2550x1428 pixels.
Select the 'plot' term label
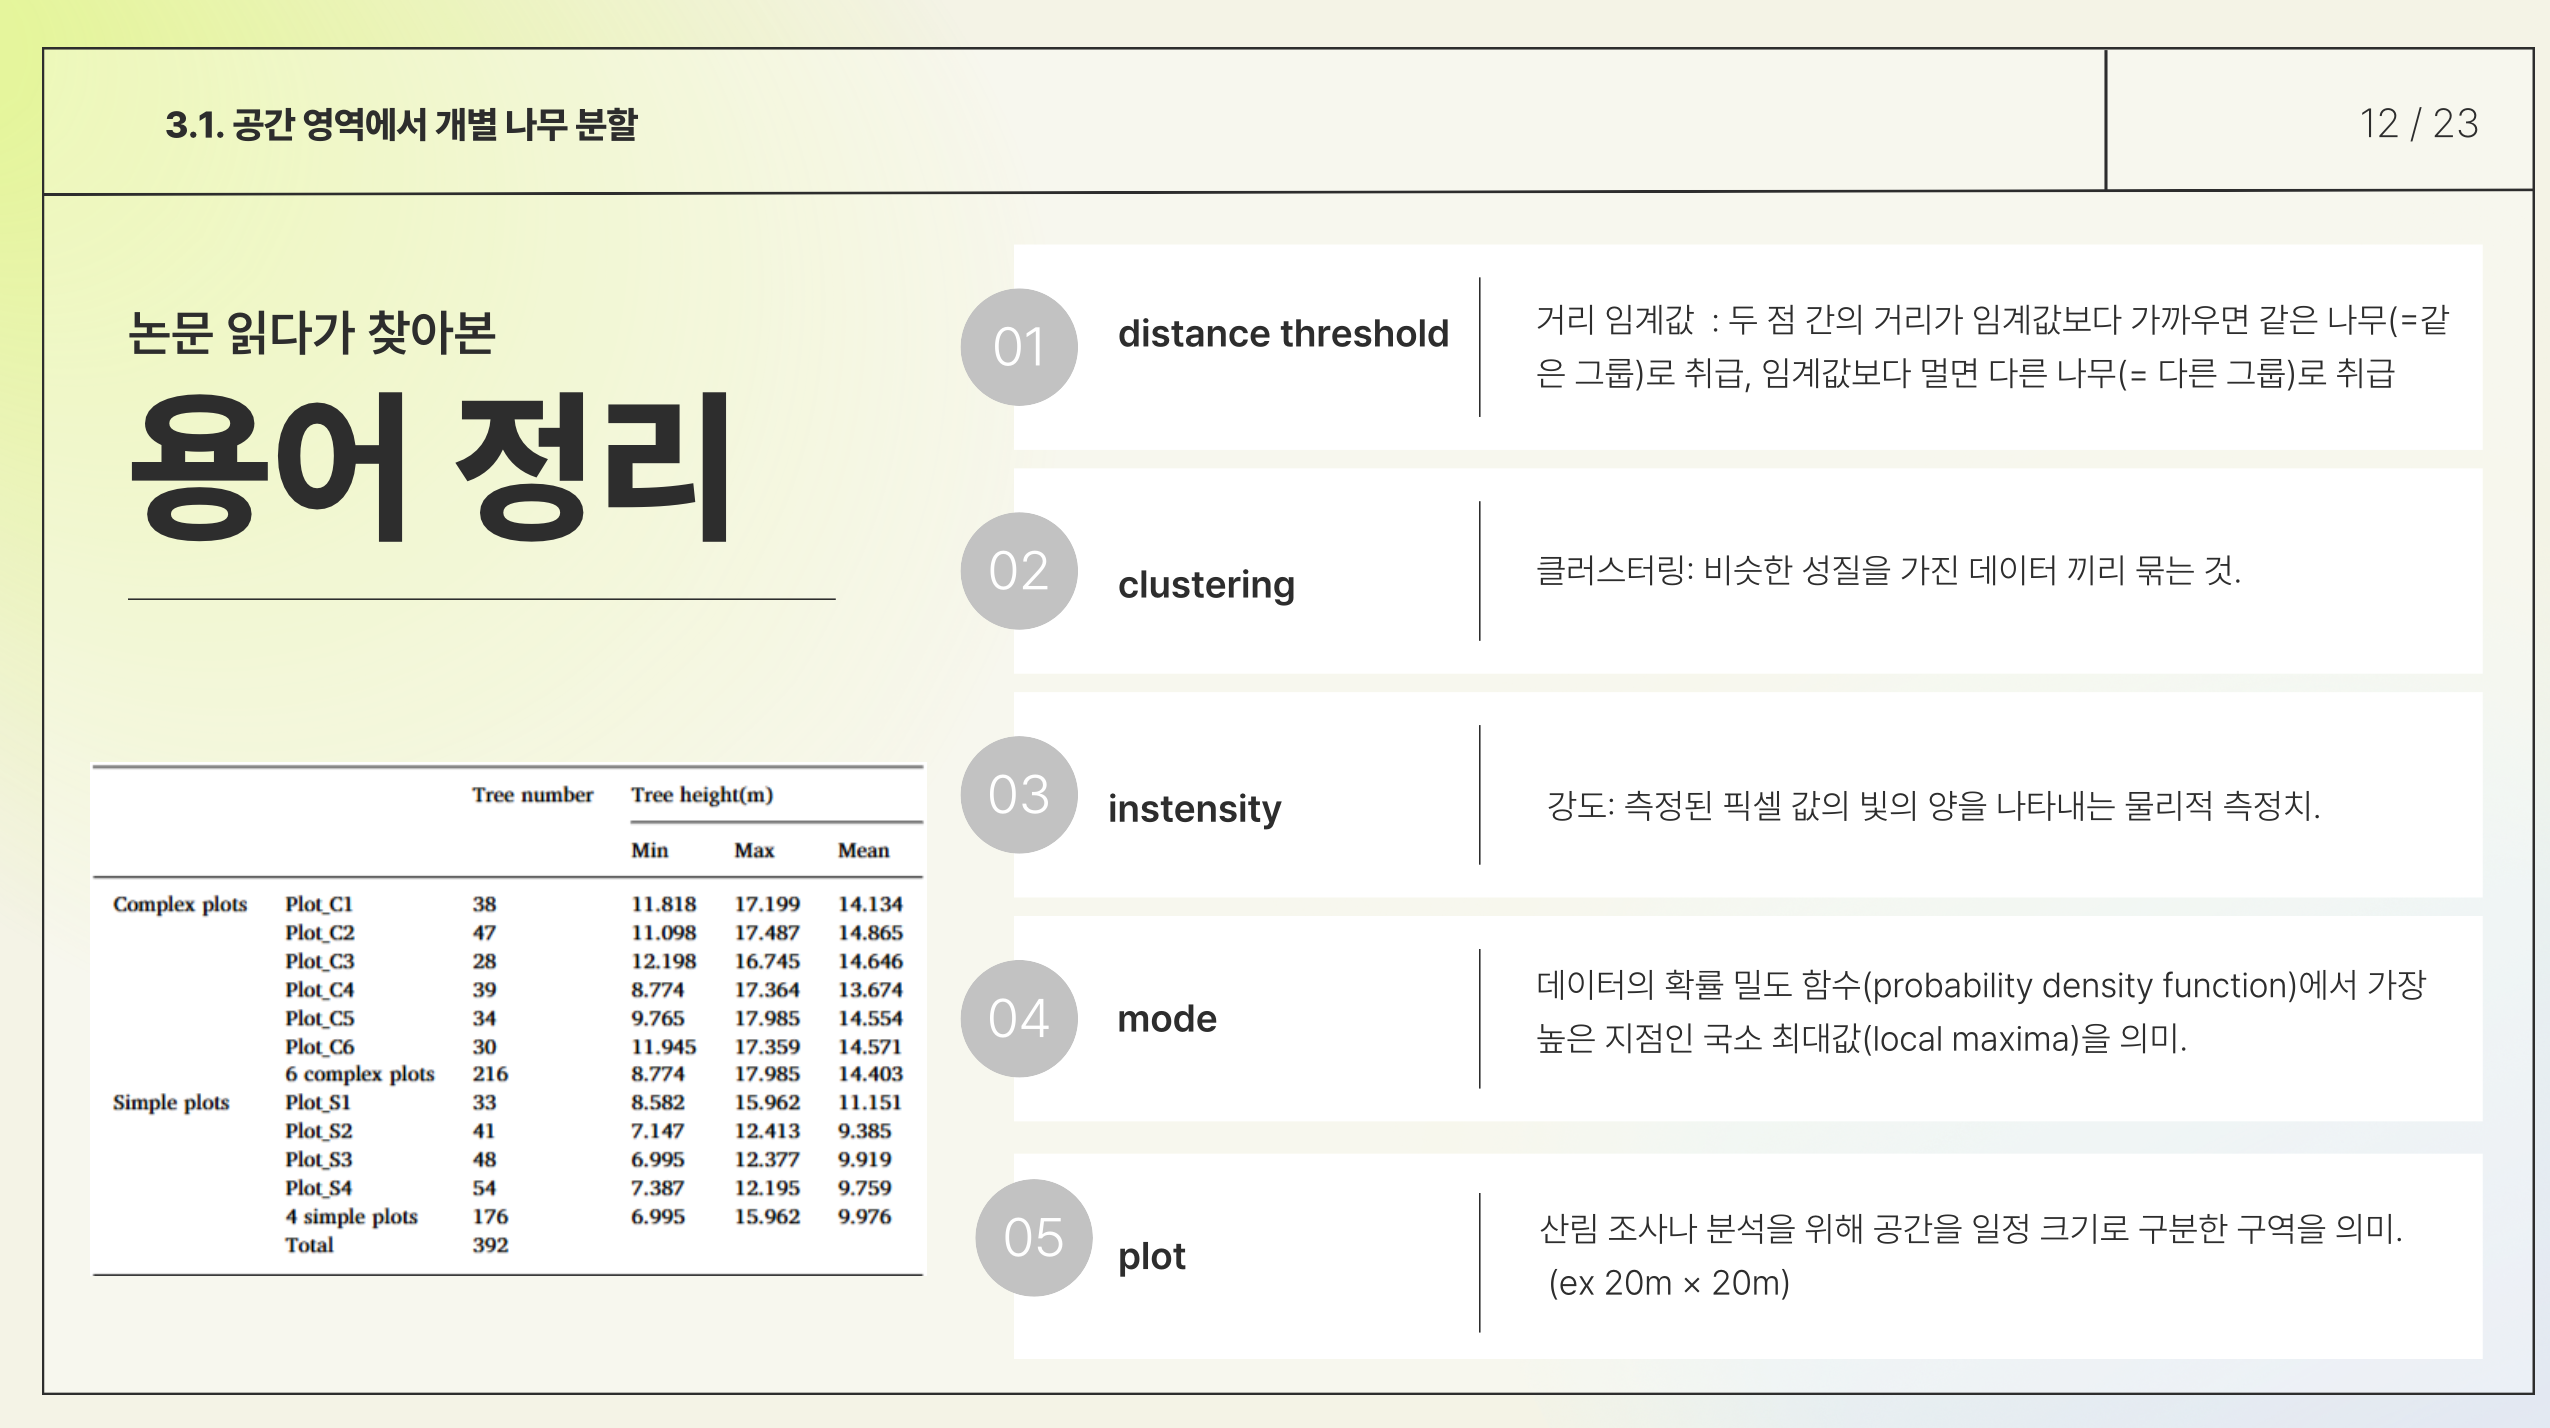click(1152, 1256)
